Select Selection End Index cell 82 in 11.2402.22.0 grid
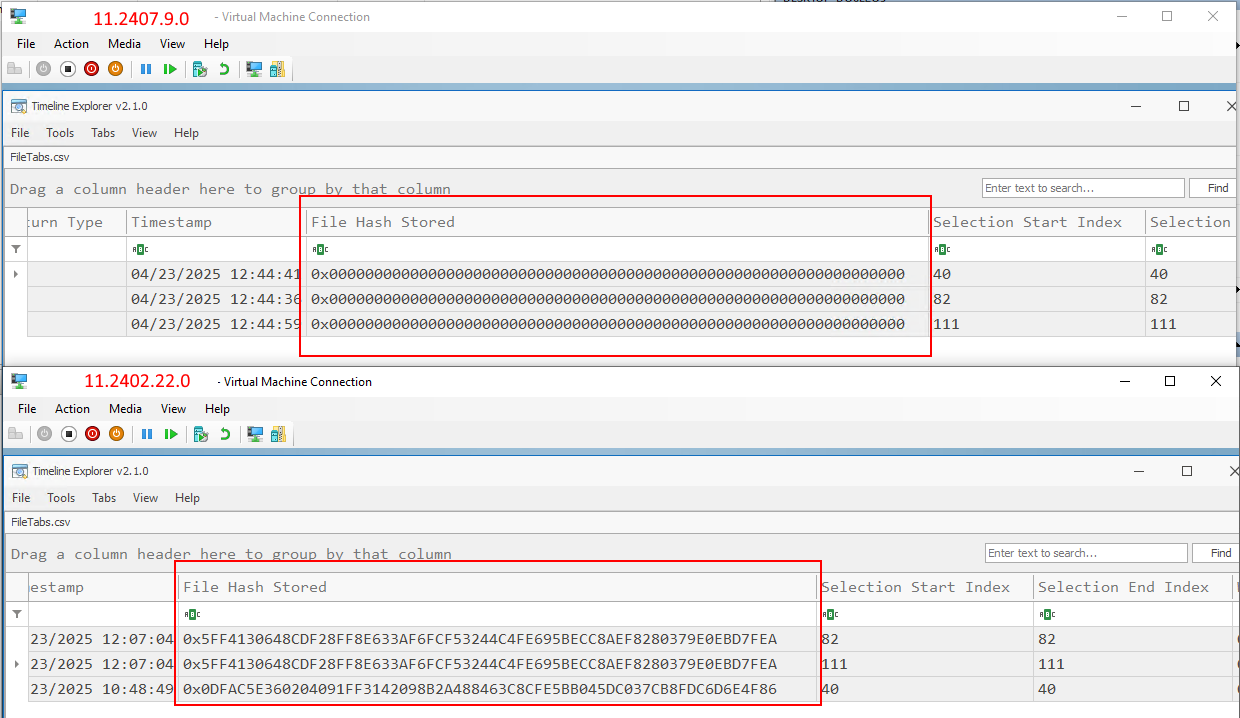This screenshot has width=1240, height=718. [x=1134, y=639]
